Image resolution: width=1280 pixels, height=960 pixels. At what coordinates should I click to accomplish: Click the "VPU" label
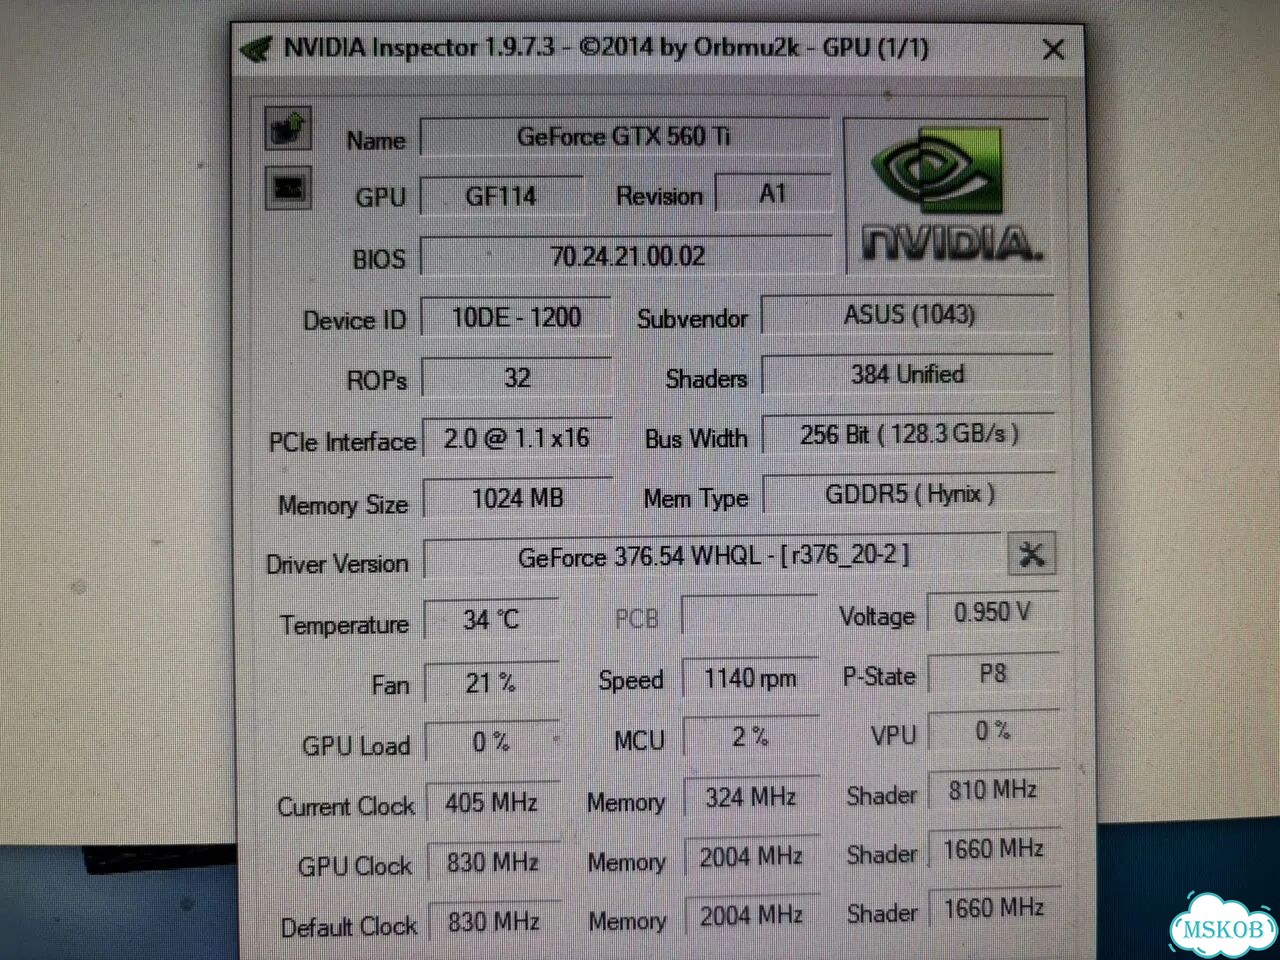893,735
